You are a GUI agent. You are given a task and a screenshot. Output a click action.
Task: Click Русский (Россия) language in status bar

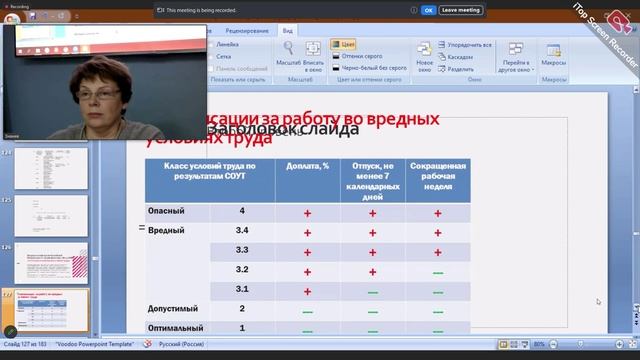[181, 344]
